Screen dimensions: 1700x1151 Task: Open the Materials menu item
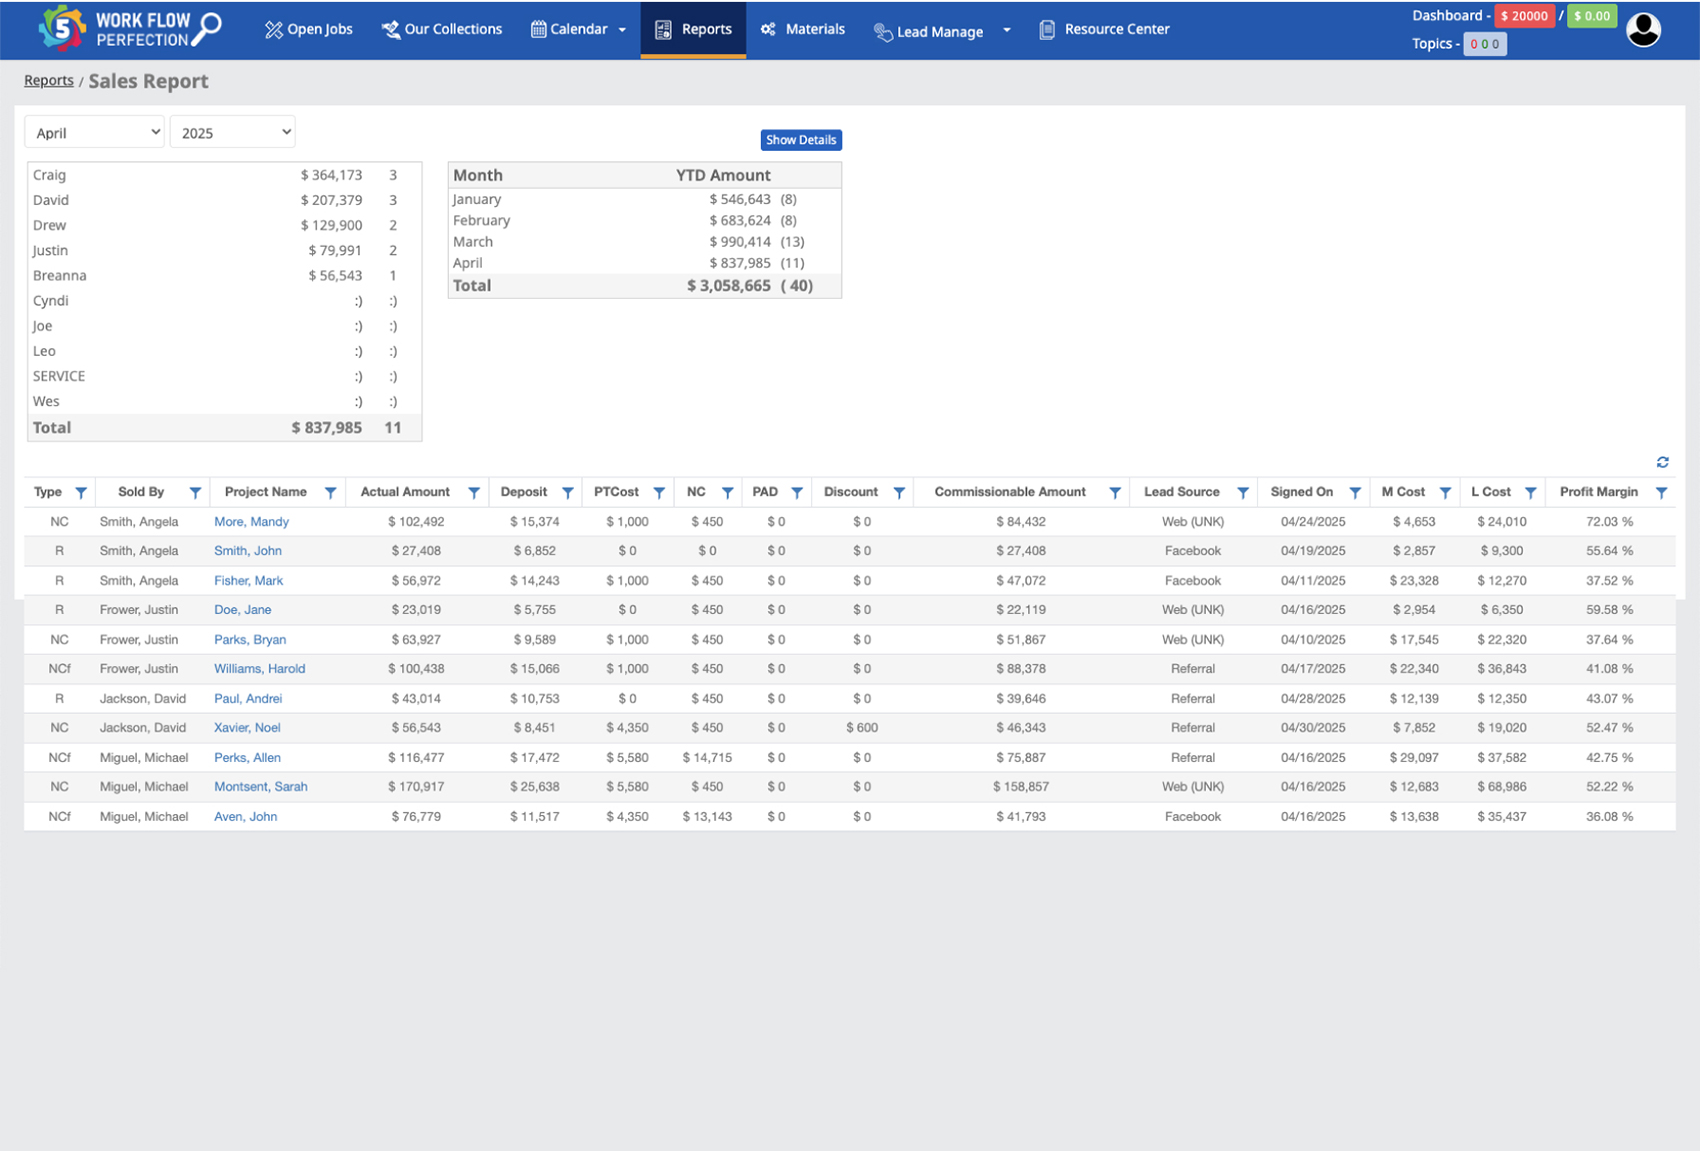point(803,29)
